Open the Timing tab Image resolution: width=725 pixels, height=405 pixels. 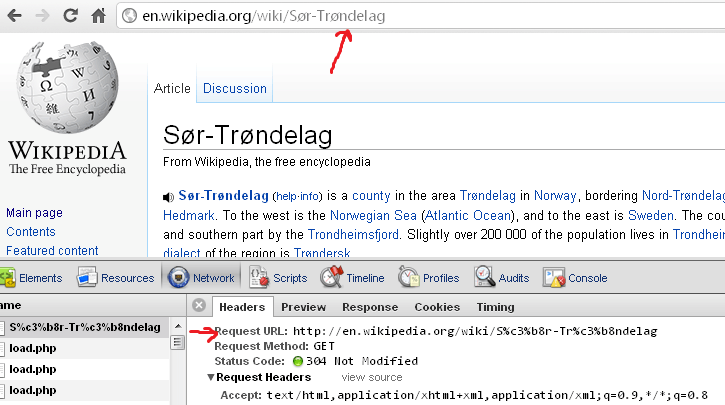click(495, 307)
